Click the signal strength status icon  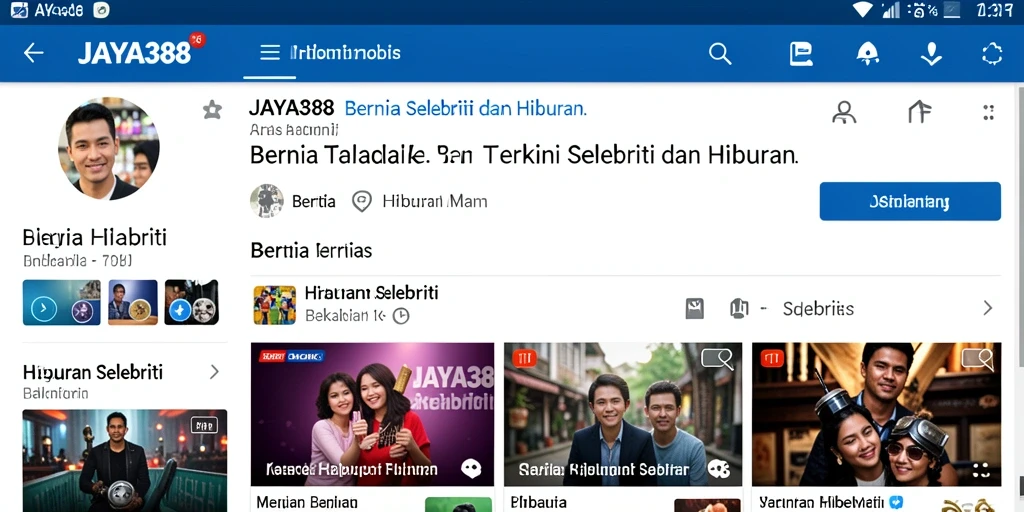[890, 10]
